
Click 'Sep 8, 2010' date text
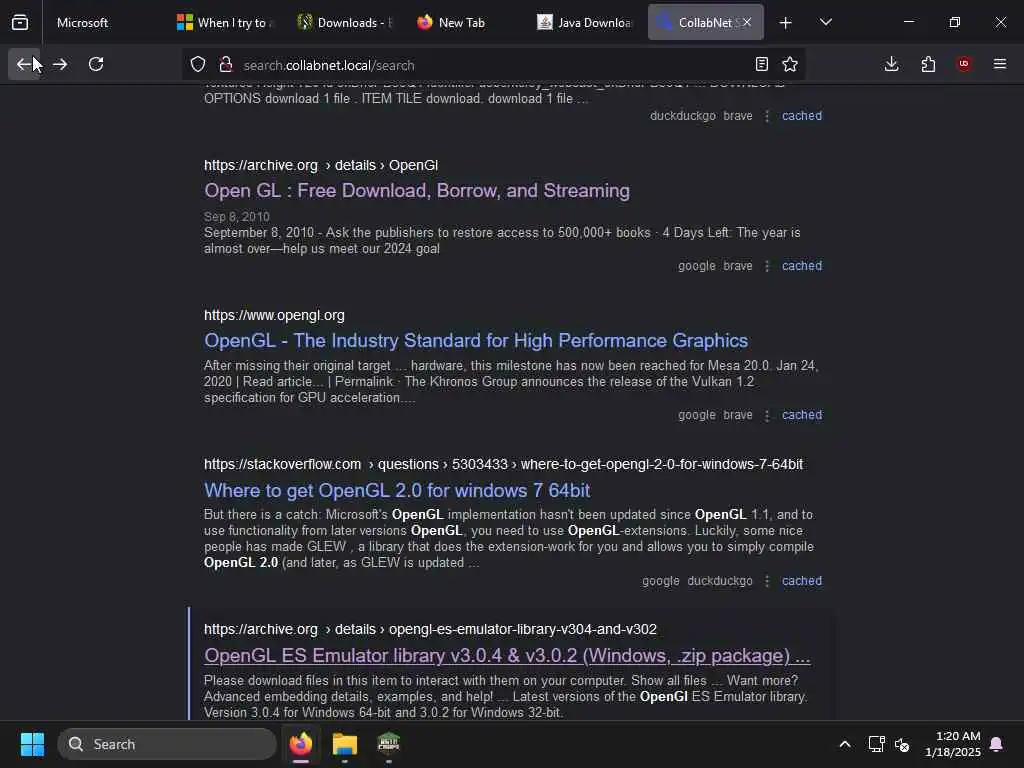(x=236, y=216)
